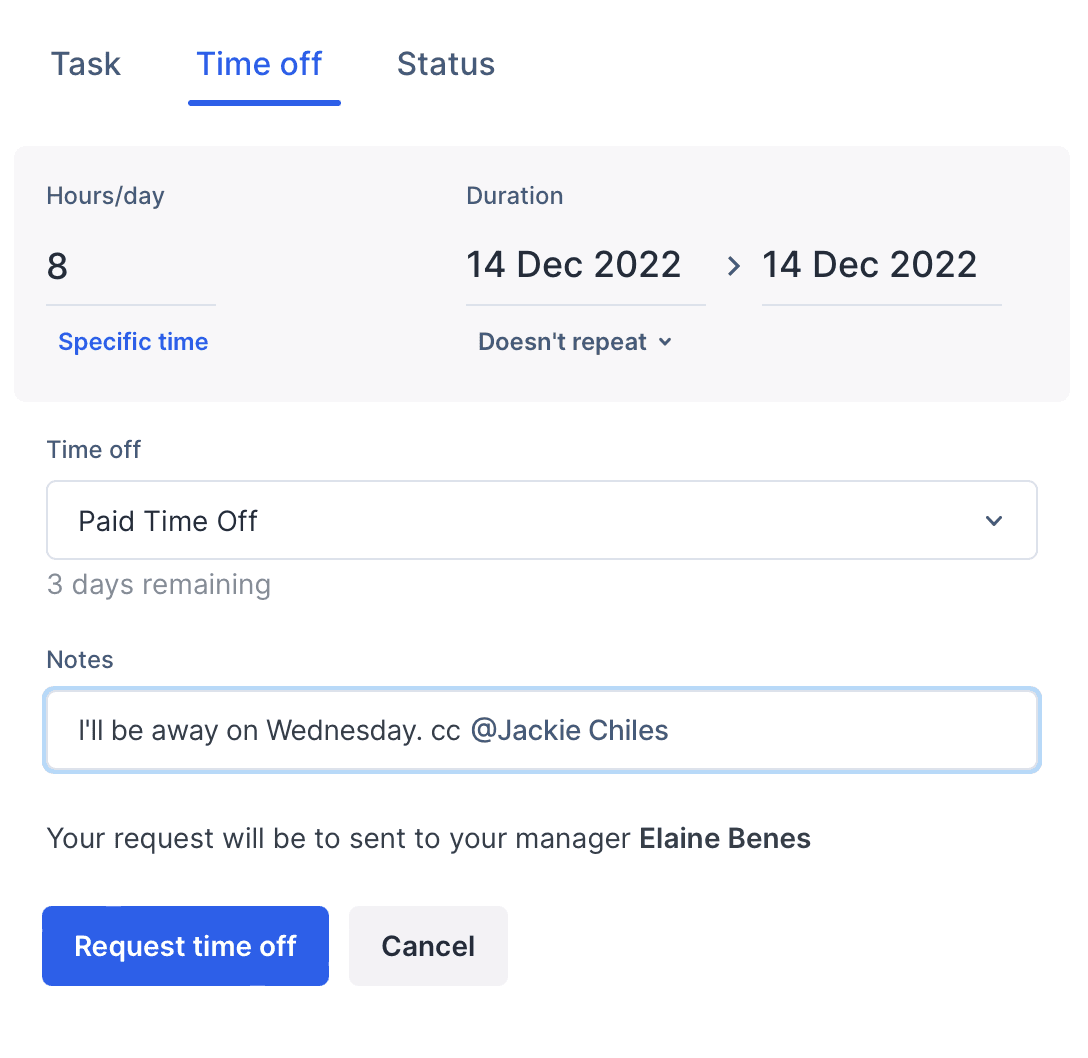The height and width of the screenshot is (1058, 1088).
Task: Switch to the Task tab
Action: (x=86, y=65)
